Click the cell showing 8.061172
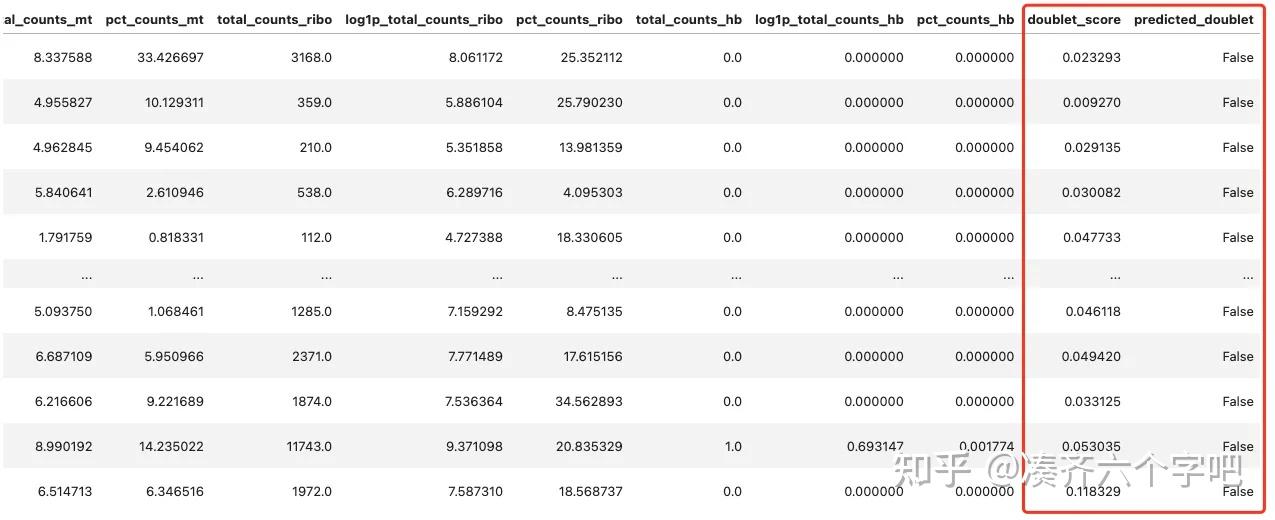 point(474,57)
